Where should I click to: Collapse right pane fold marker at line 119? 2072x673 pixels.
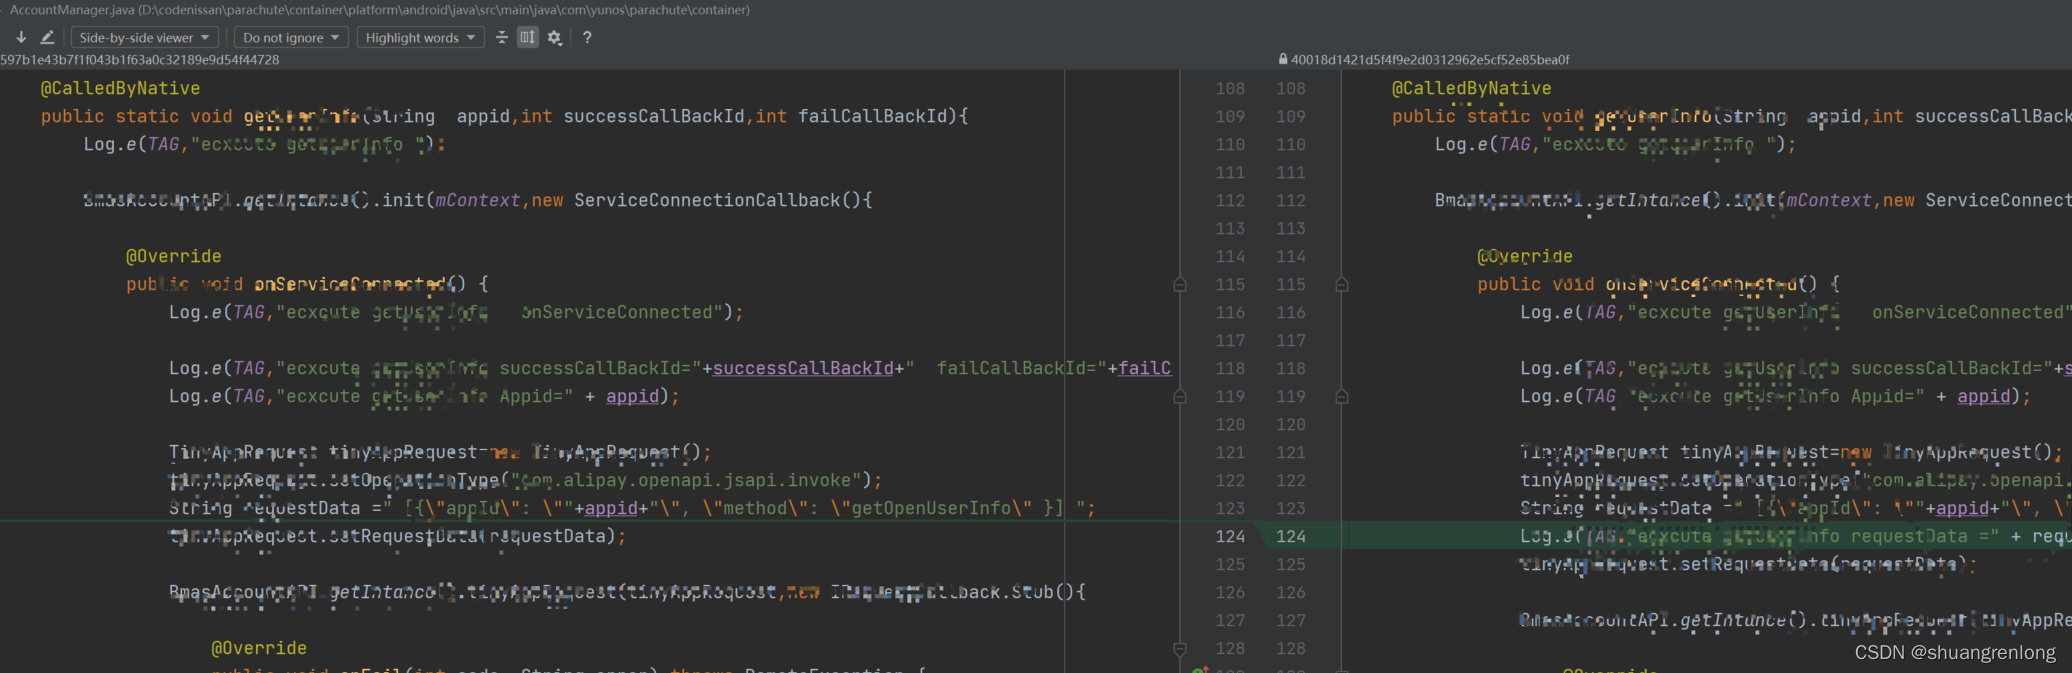(x=1342, y=396)
